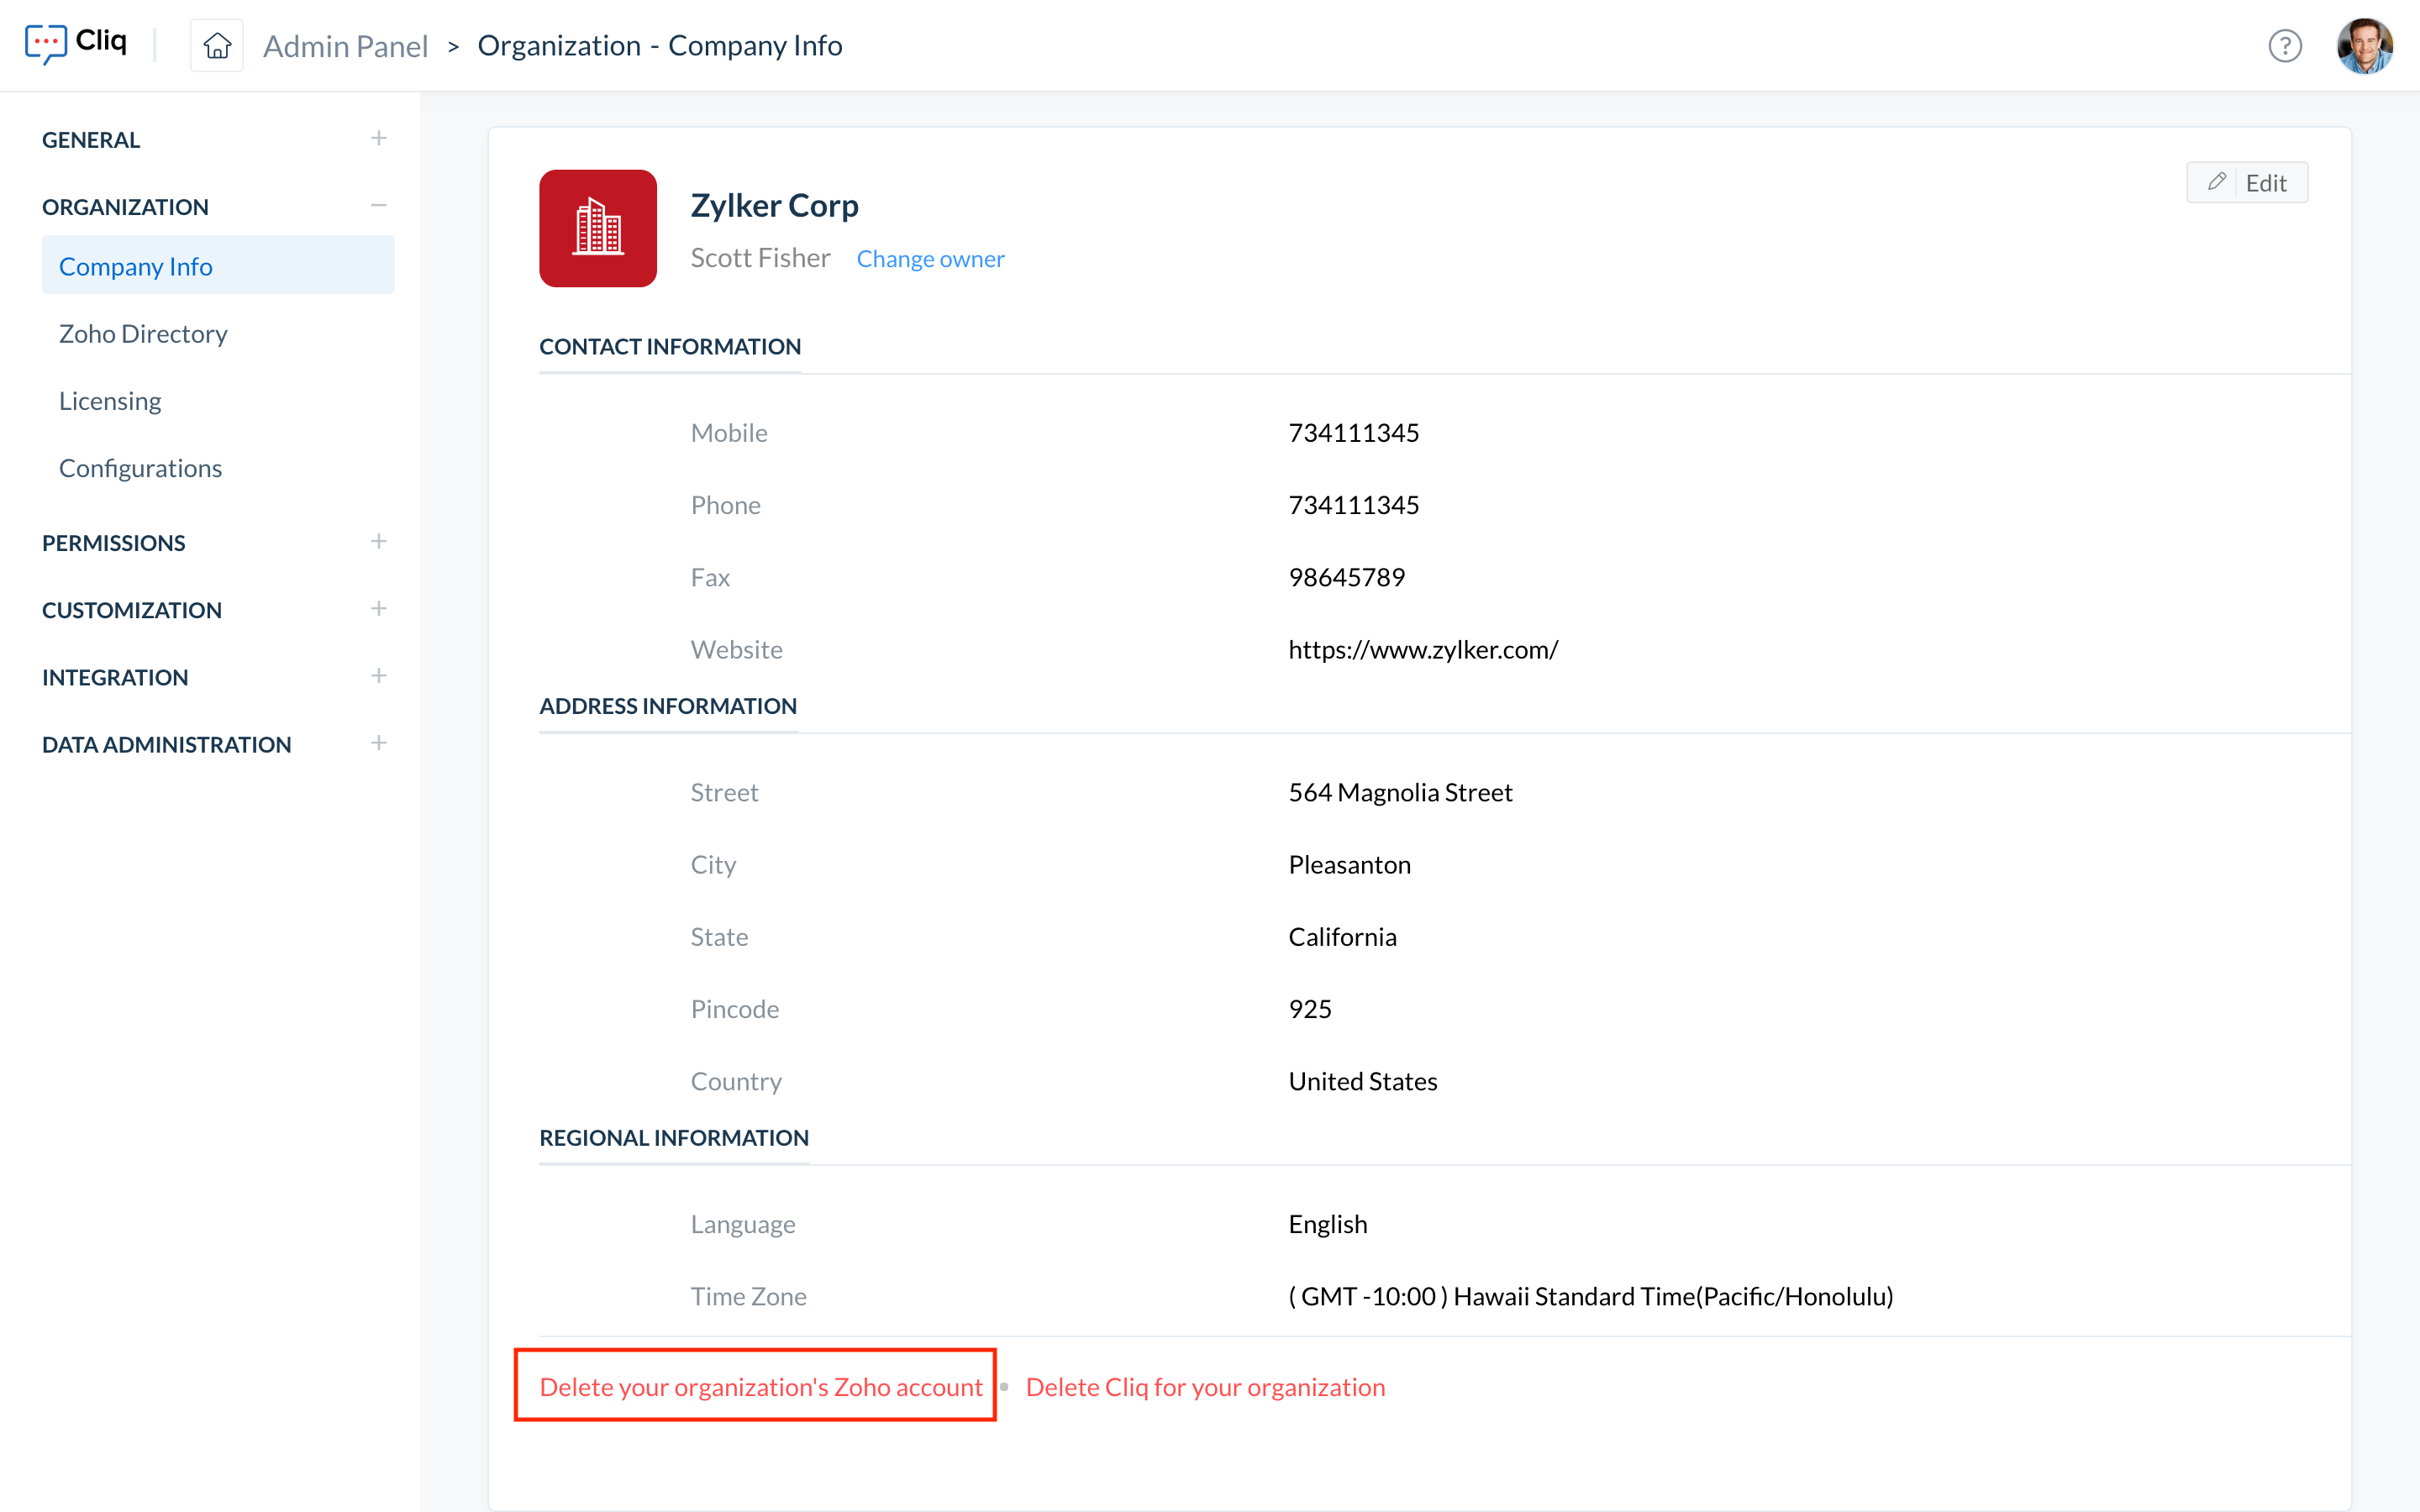Click the INTEGRATION section heading
This screenshot has width=2420, height=1512.
[115, 677]
